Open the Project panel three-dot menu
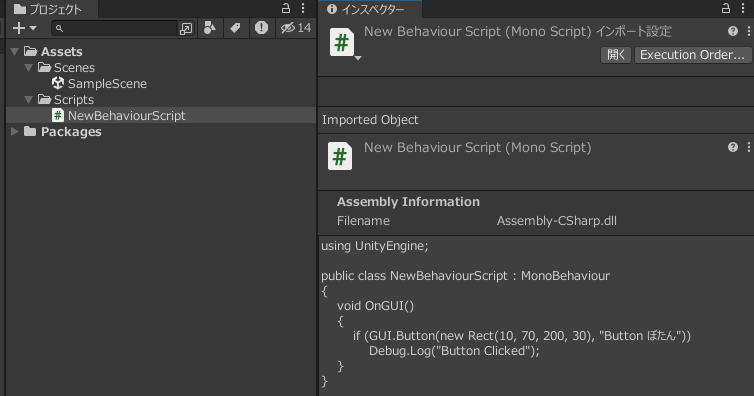The image size is (754, 396). click(303, 8)
